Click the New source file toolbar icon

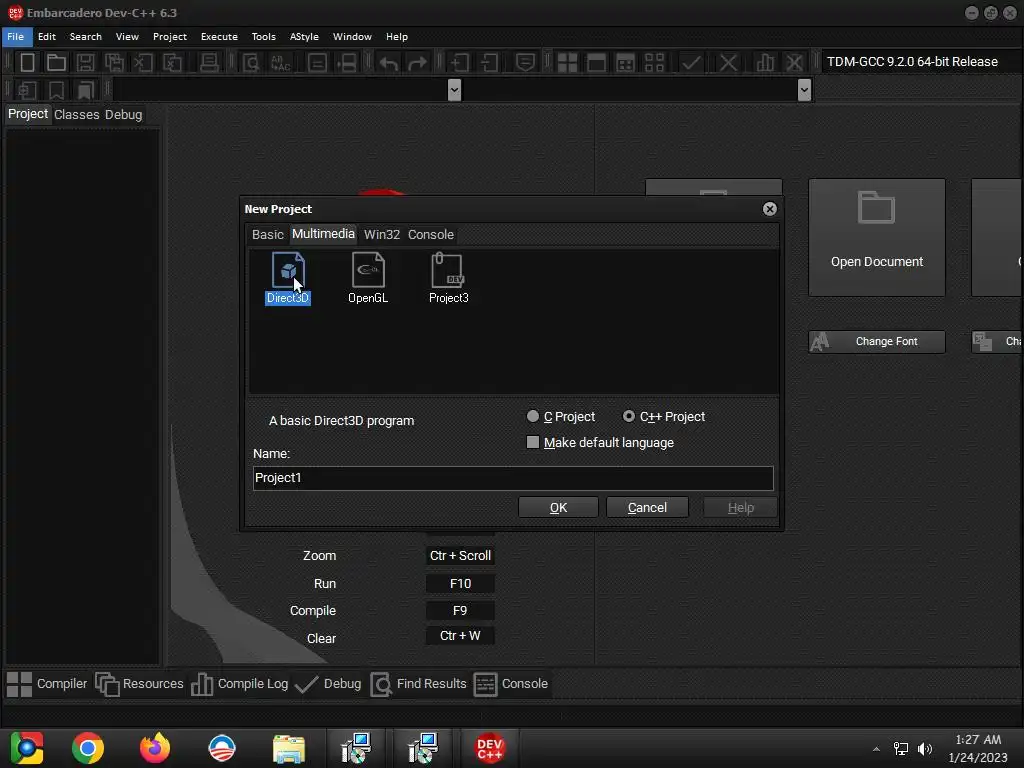(x=27, y=63)
